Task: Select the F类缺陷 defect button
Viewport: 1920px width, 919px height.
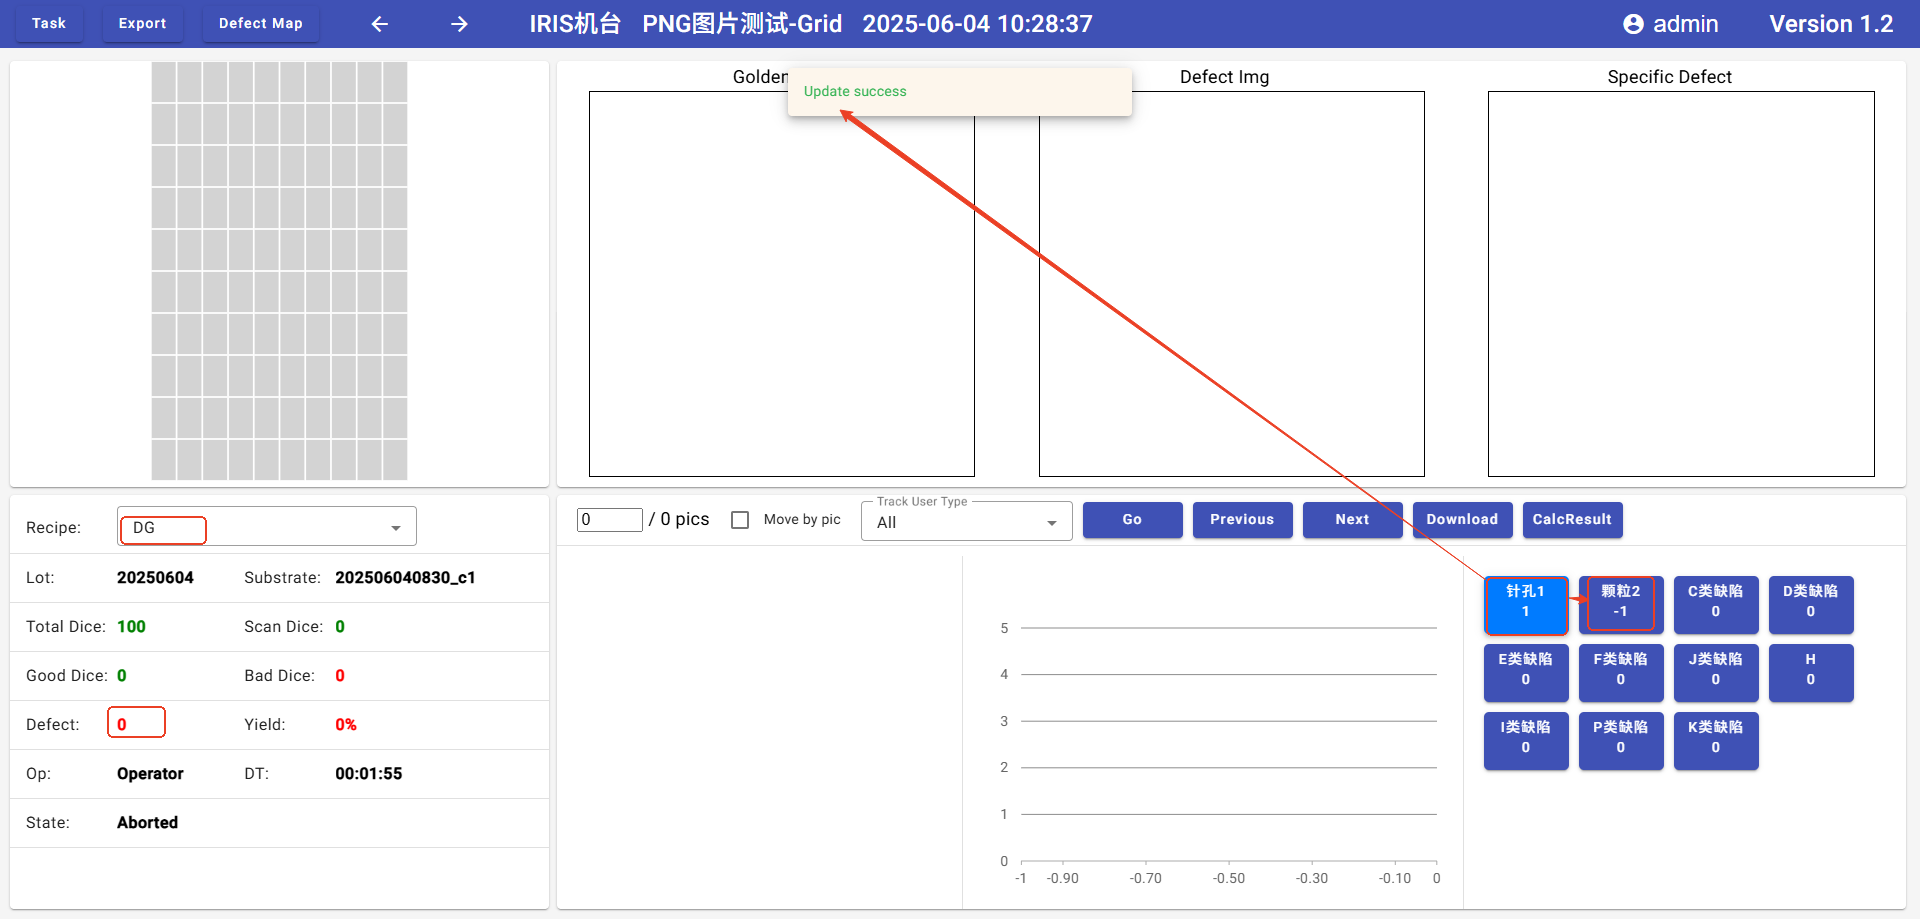Action: [x=1621, y=673]
